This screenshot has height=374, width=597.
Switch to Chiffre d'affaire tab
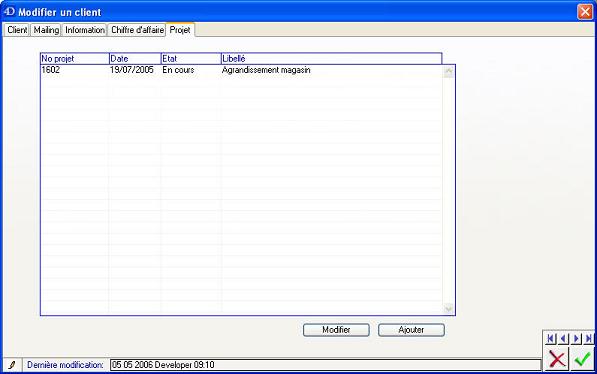137,30
